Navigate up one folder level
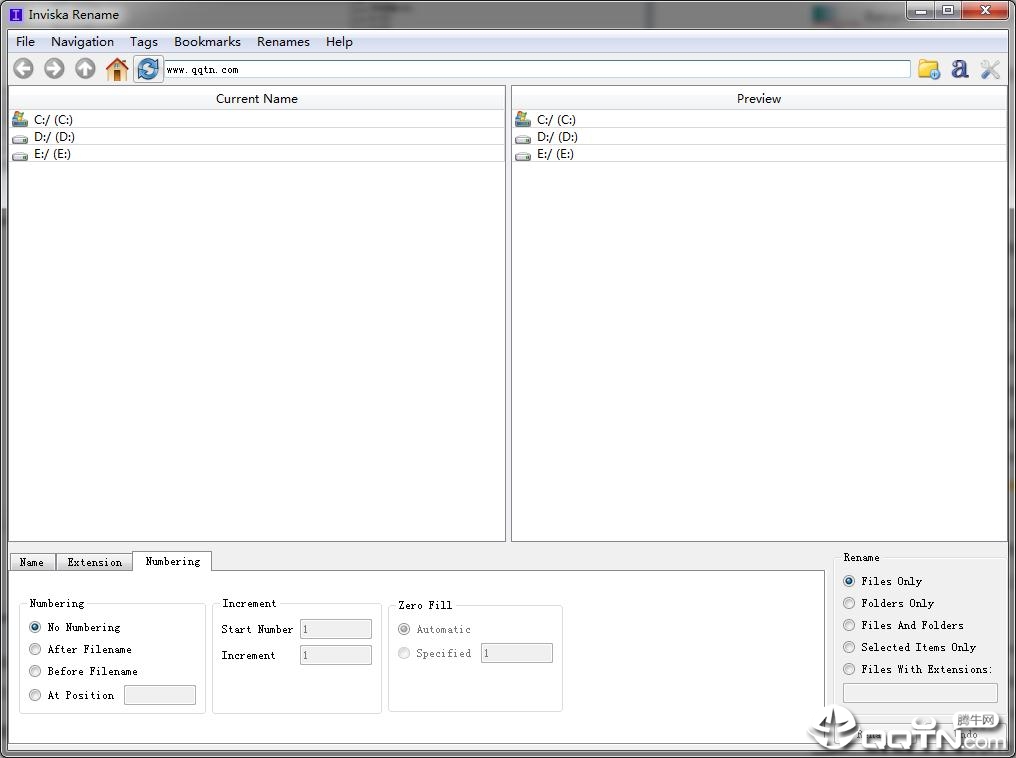Viewport: 1016px width, 758px height. [85, 69]
